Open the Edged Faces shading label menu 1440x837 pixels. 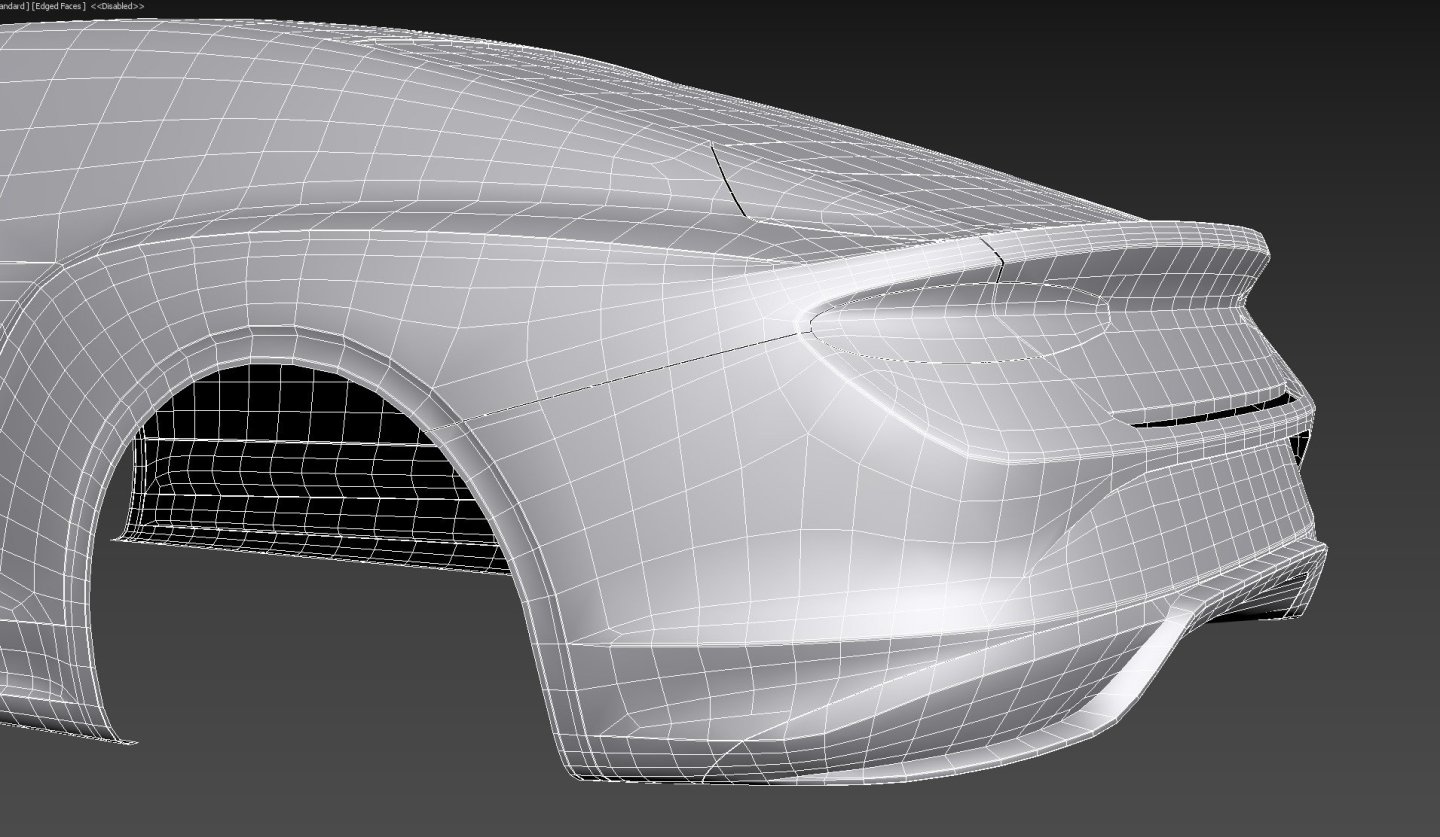pos(57,5)
